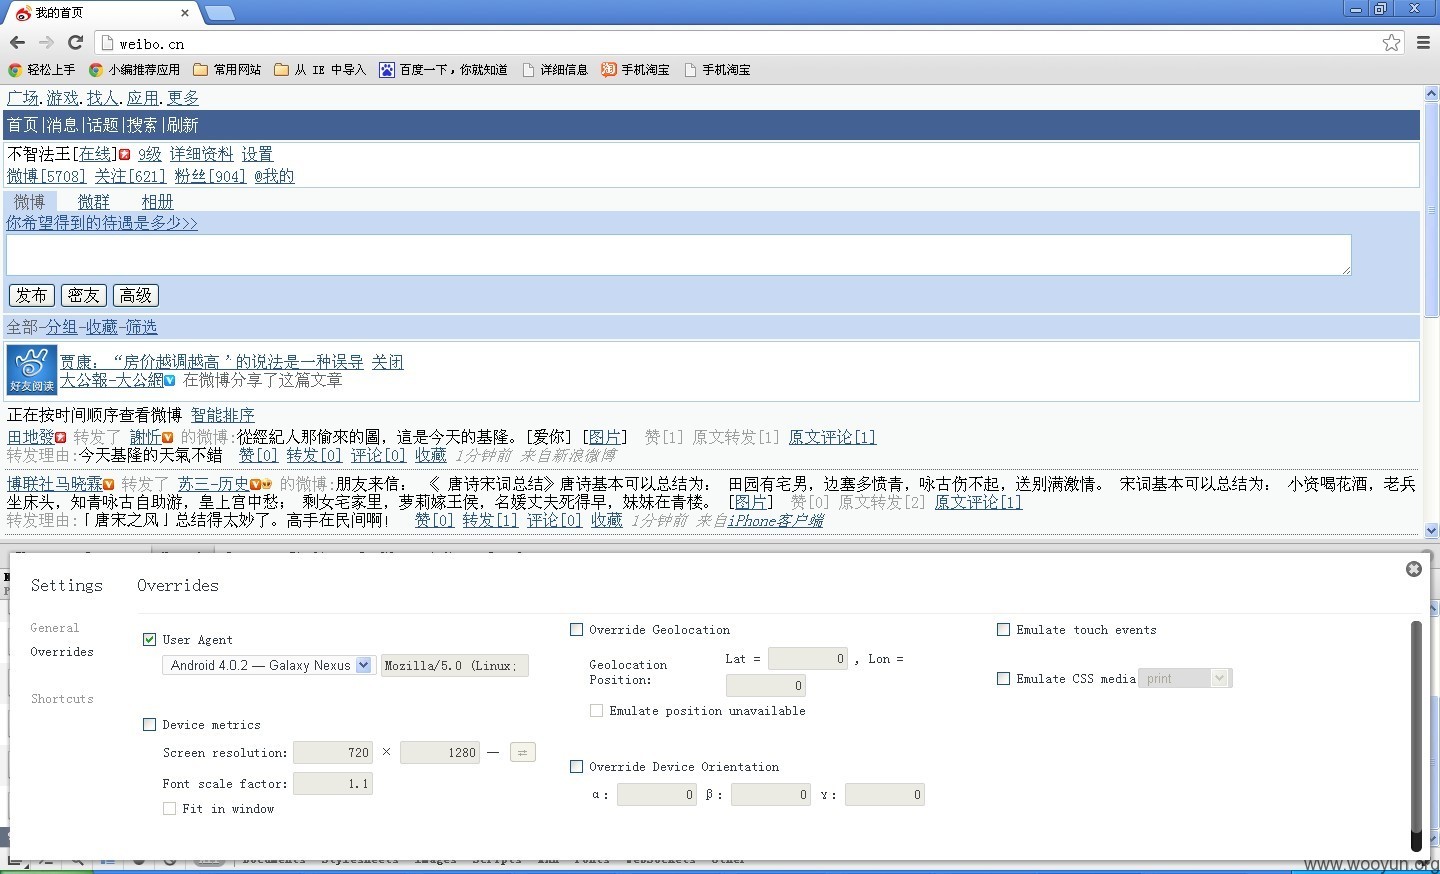Click the screen resolution height field 1280
This screenshot has height=874, width=1440.
[x=440, y=752]
